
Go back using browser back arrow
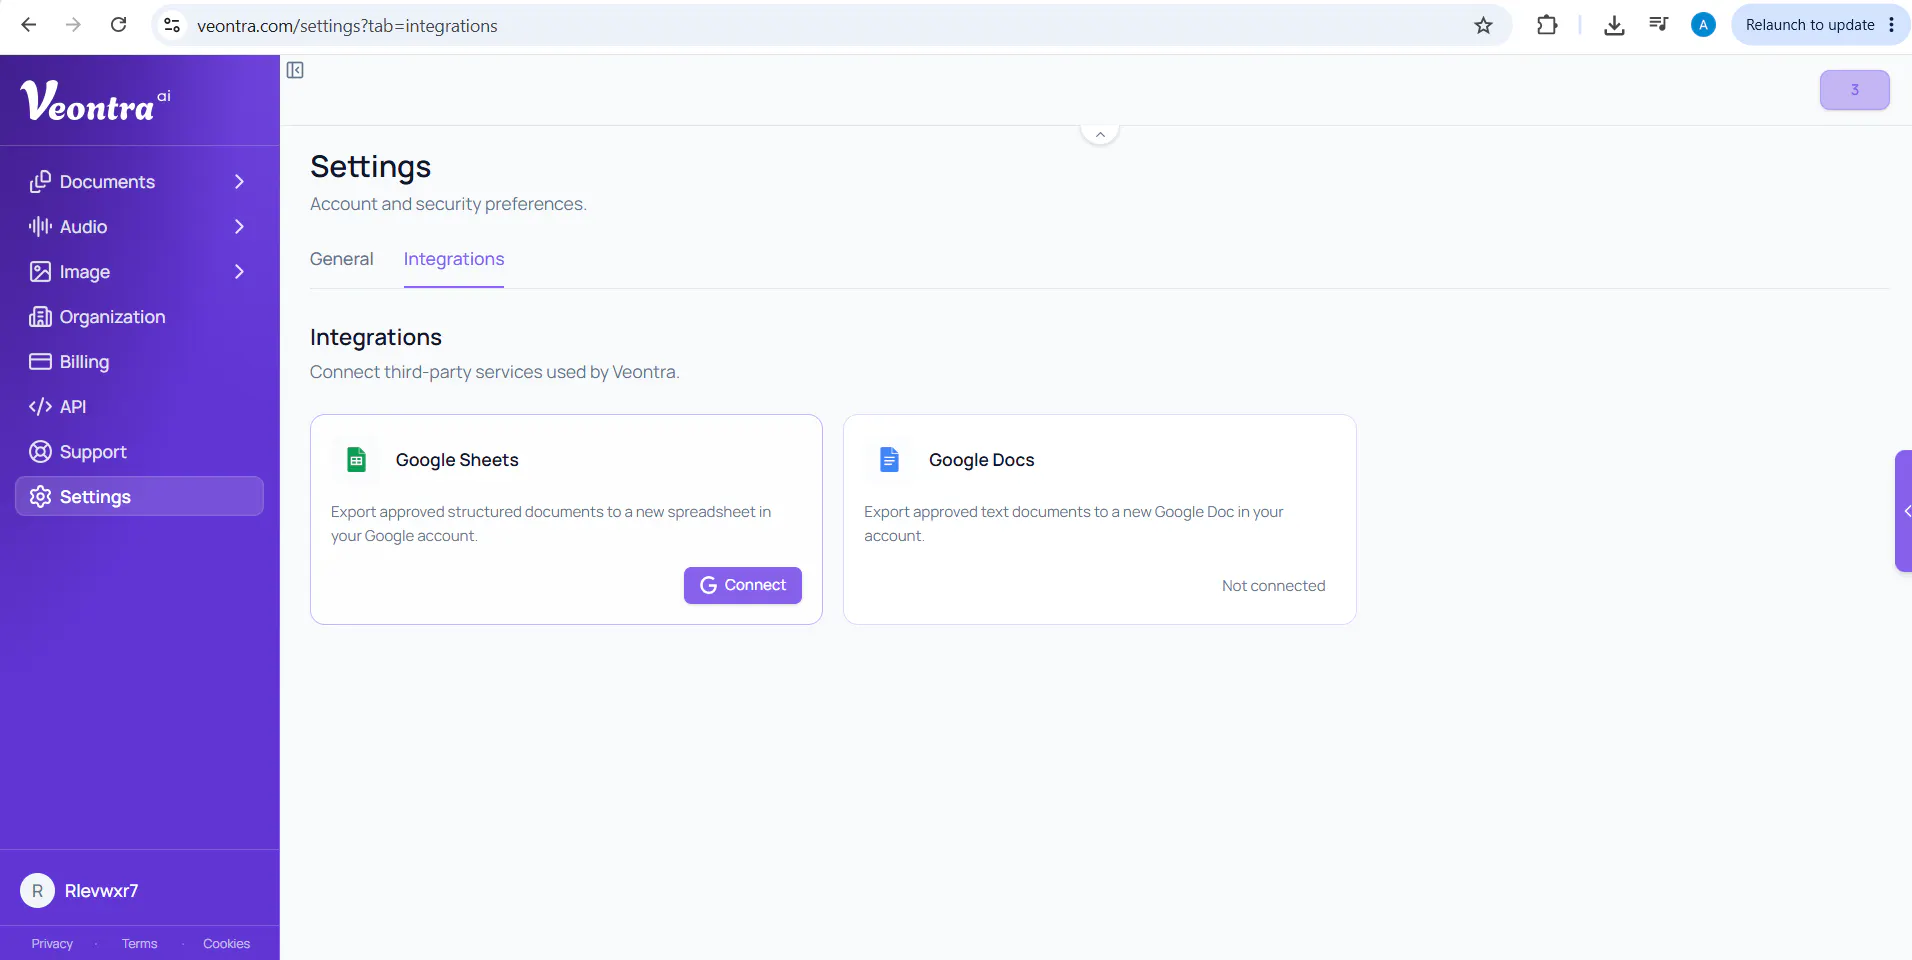point(29,25)
